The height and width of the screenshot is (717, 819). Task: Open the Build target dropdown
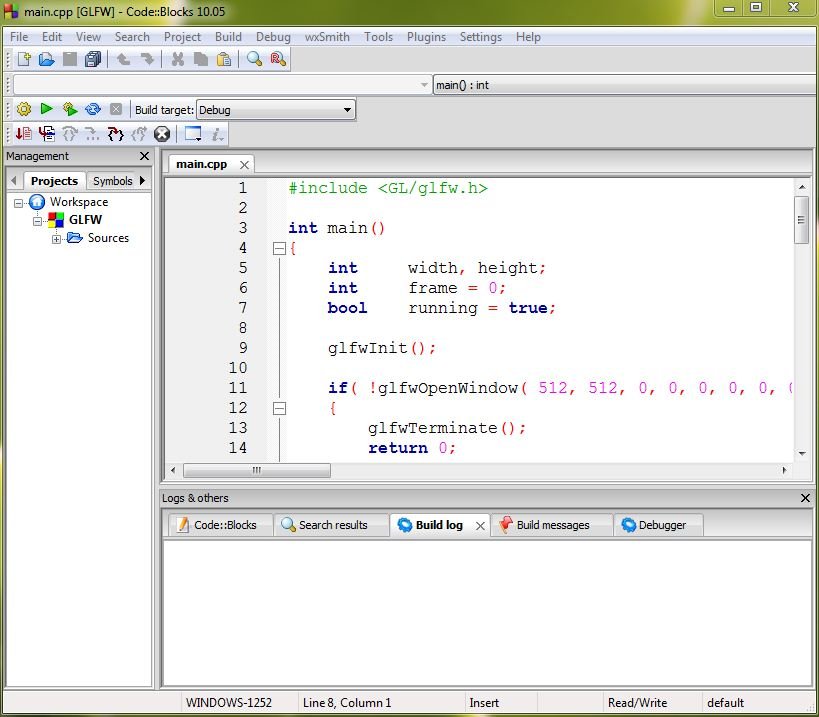276,110
